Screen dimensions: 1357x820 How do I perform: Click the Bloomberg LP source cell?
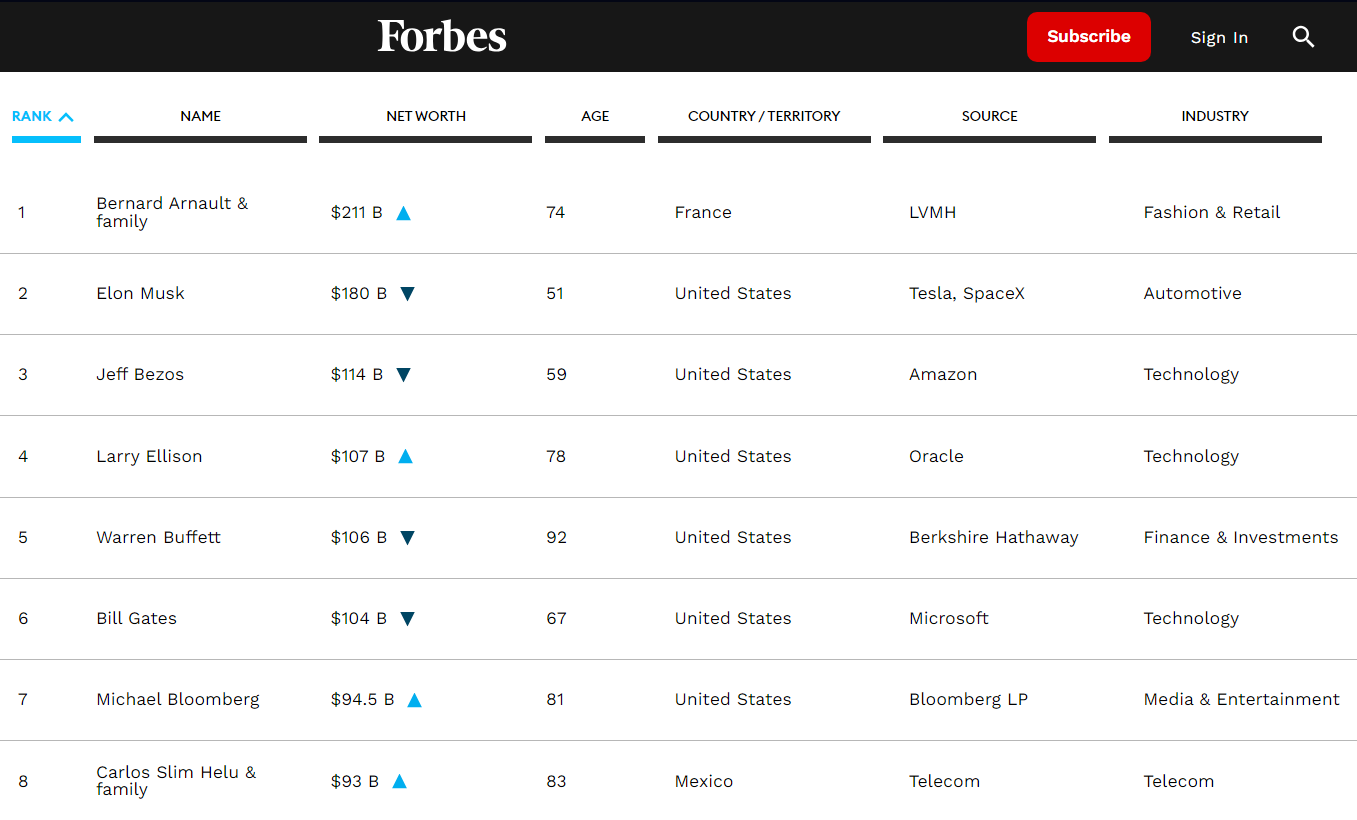[968, 699]
